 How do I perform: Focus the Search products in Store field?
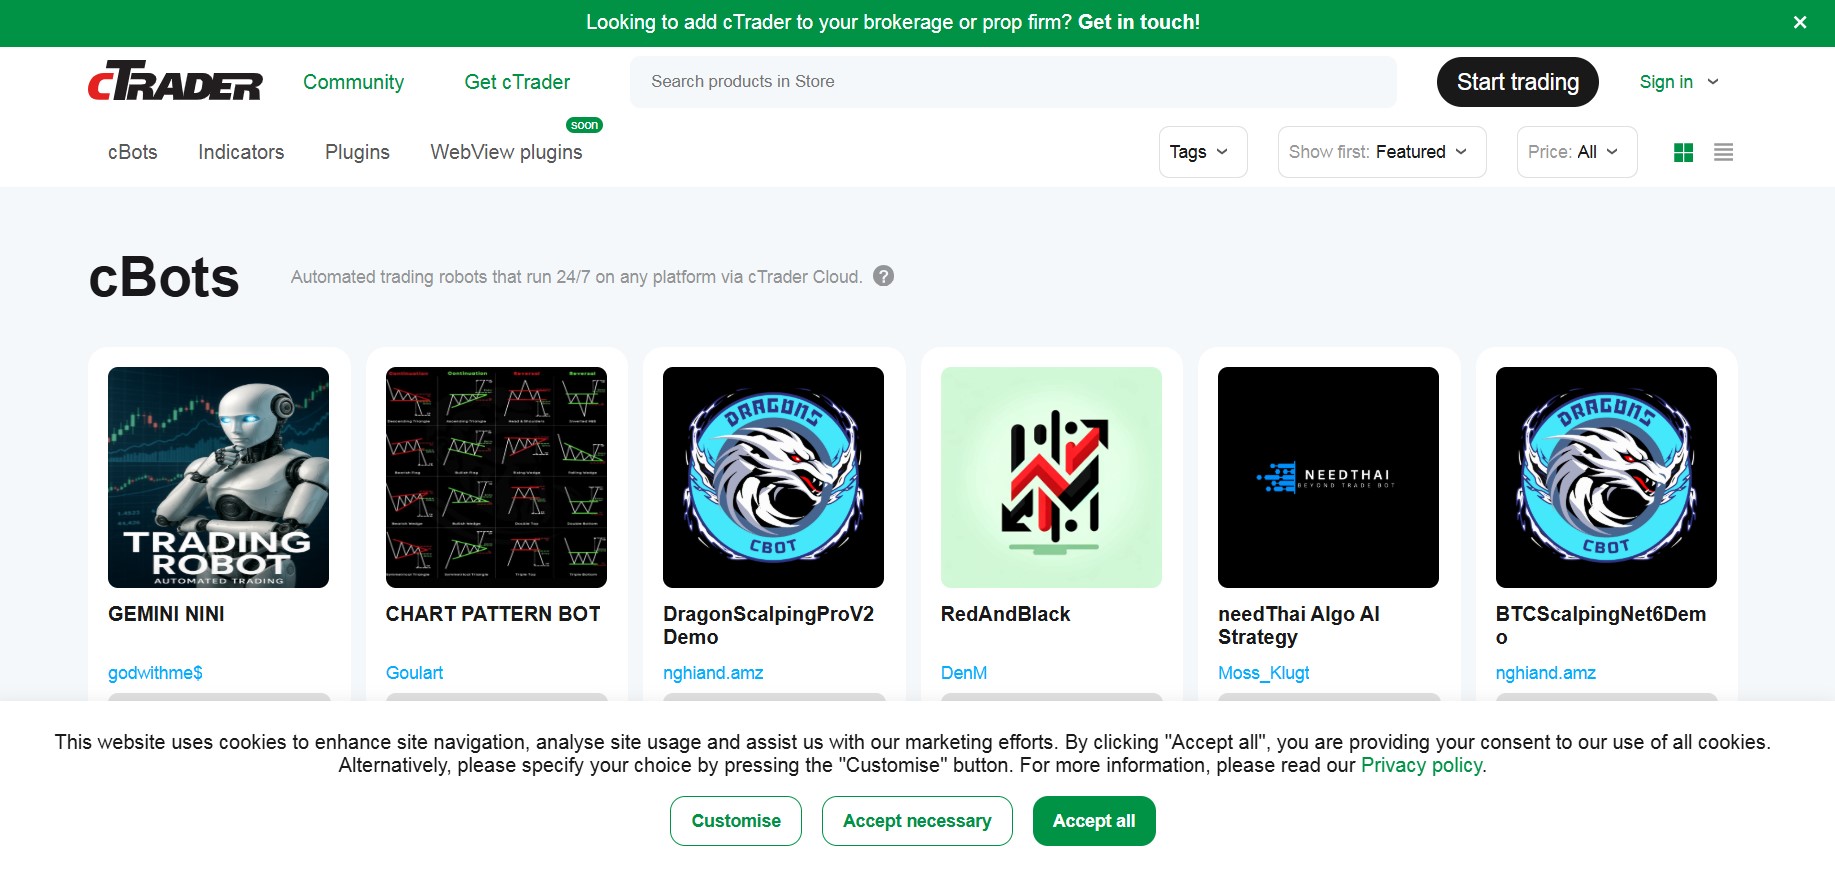click(1012, 82)
